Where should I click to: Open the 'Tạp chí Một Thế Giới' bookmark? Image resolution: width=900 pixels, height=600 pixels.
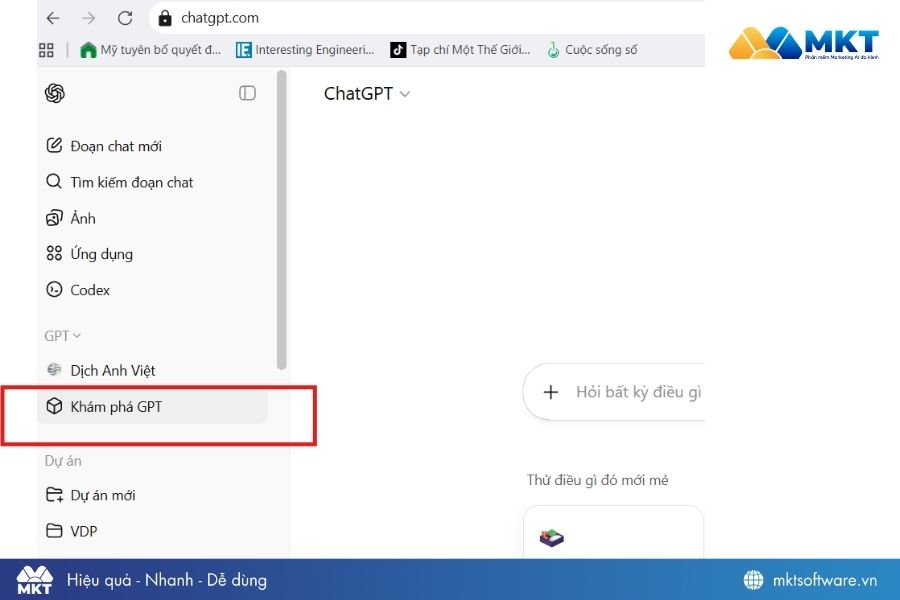[460, 50]
